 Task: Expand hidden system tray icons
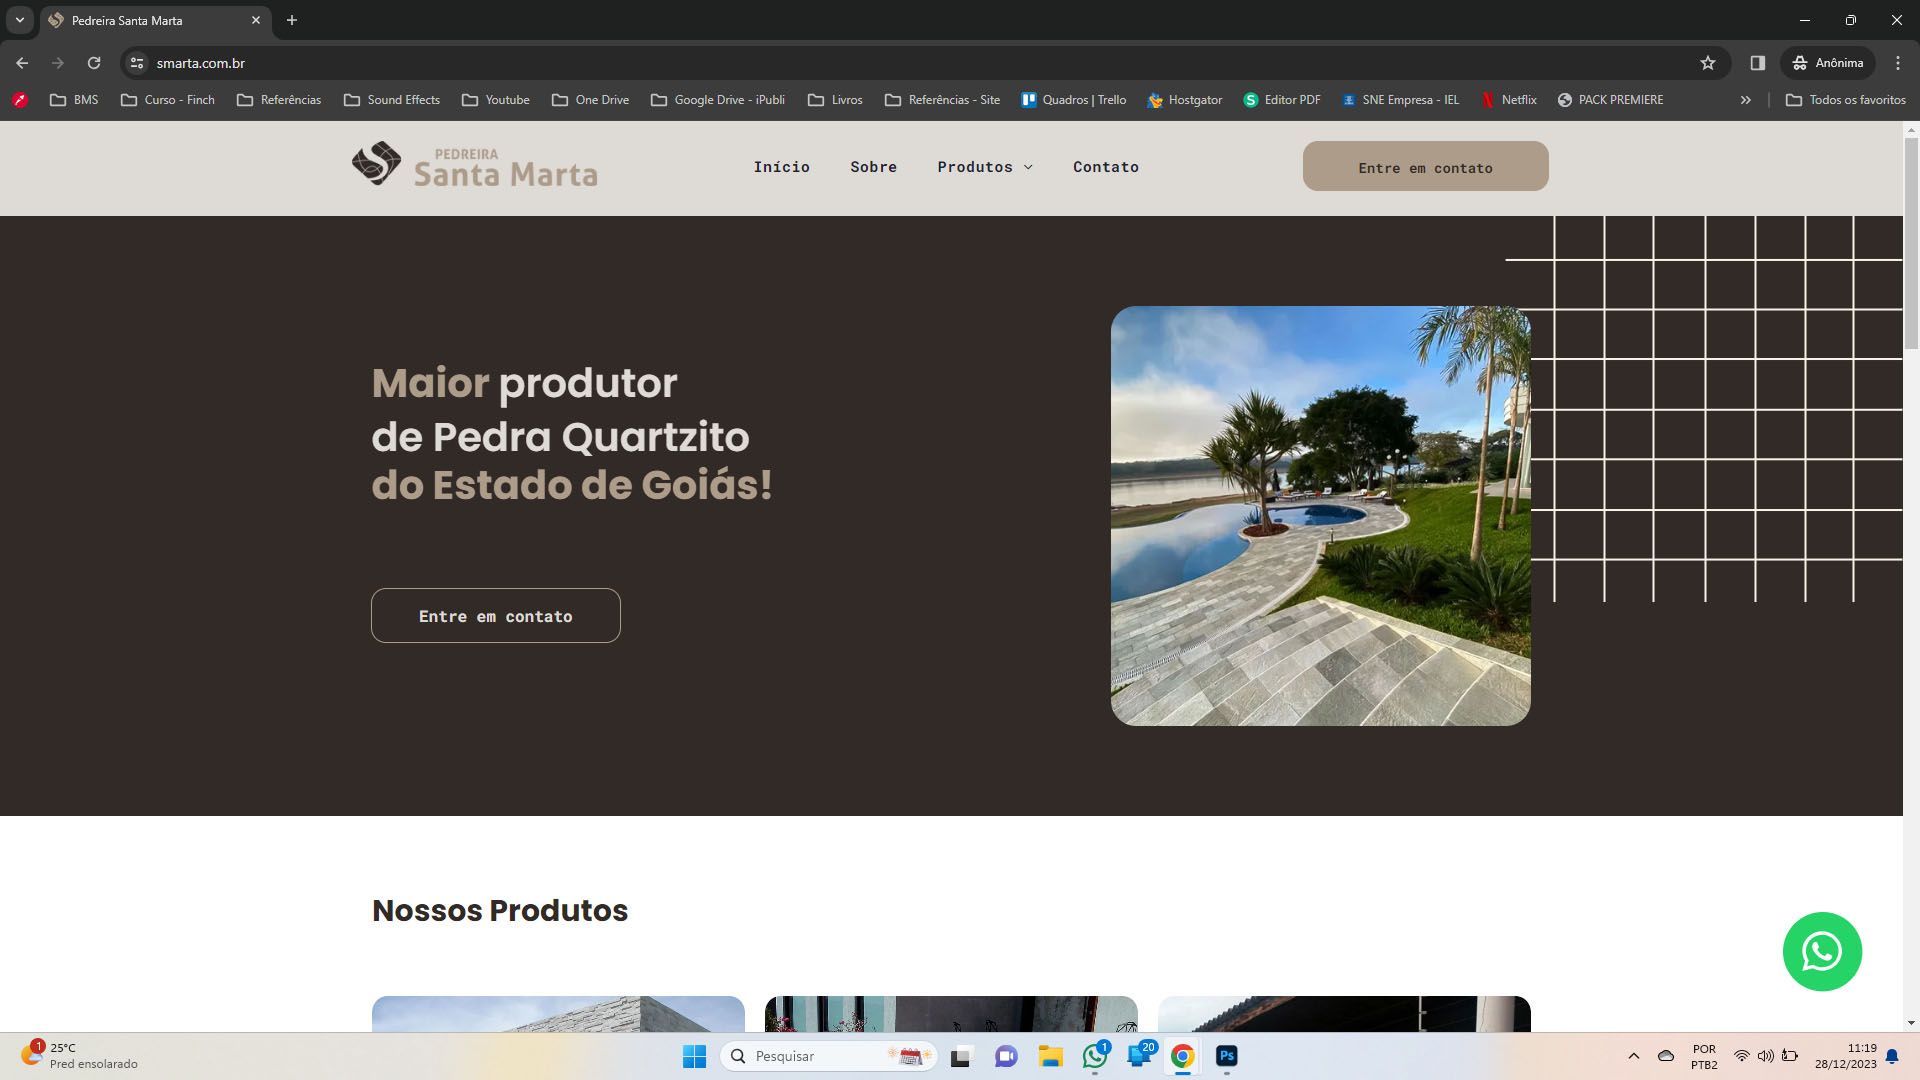coord(1634,1056)
